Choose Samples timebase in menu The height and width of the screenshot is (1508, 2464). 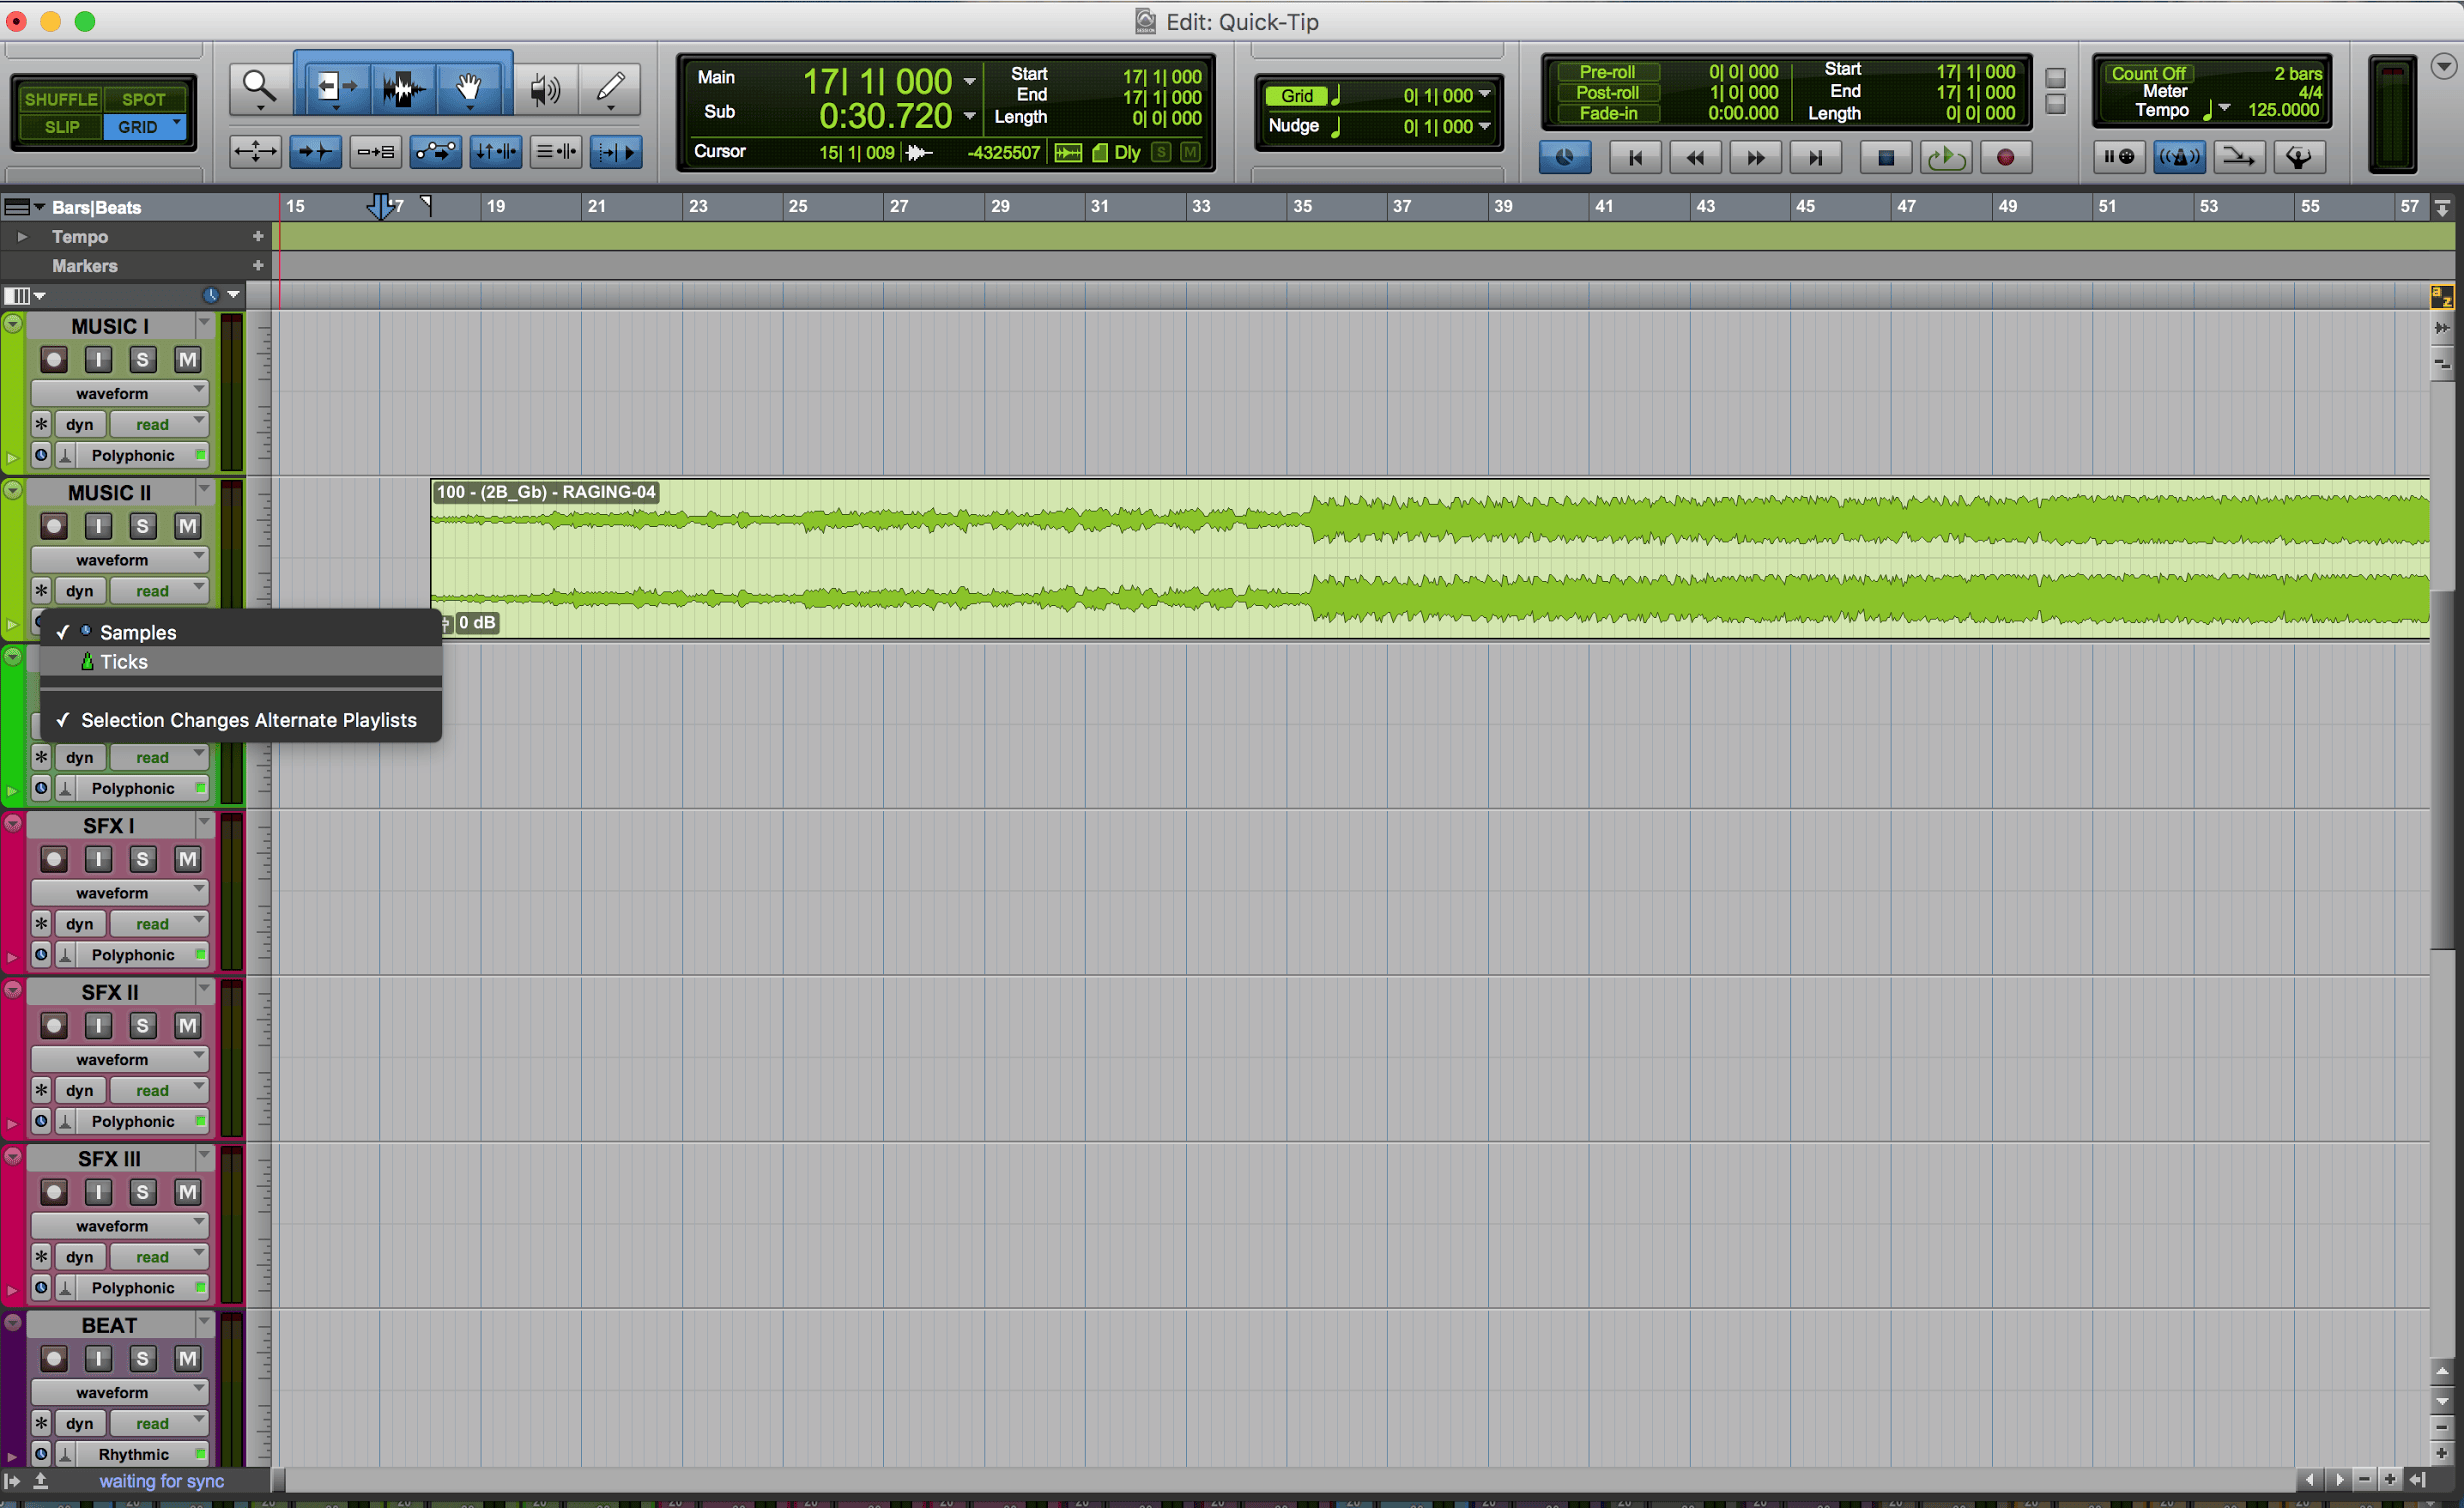coord(240,632)
